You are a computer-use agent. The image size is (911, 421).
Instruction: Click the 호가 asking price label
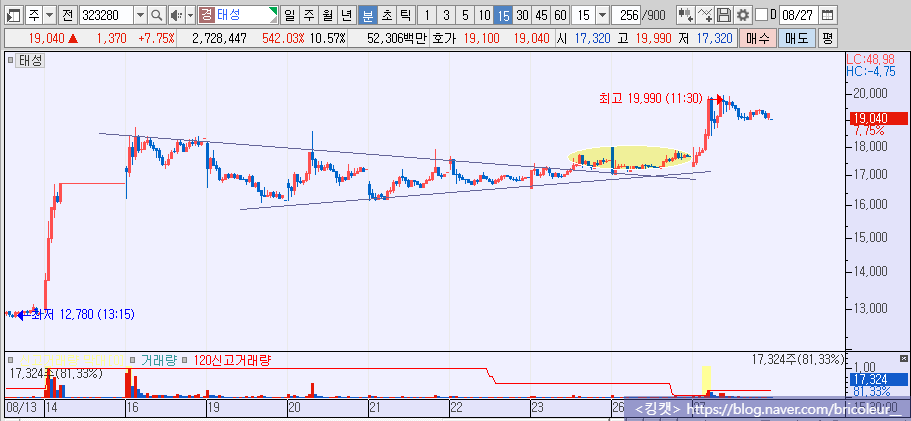click(444, 39)
